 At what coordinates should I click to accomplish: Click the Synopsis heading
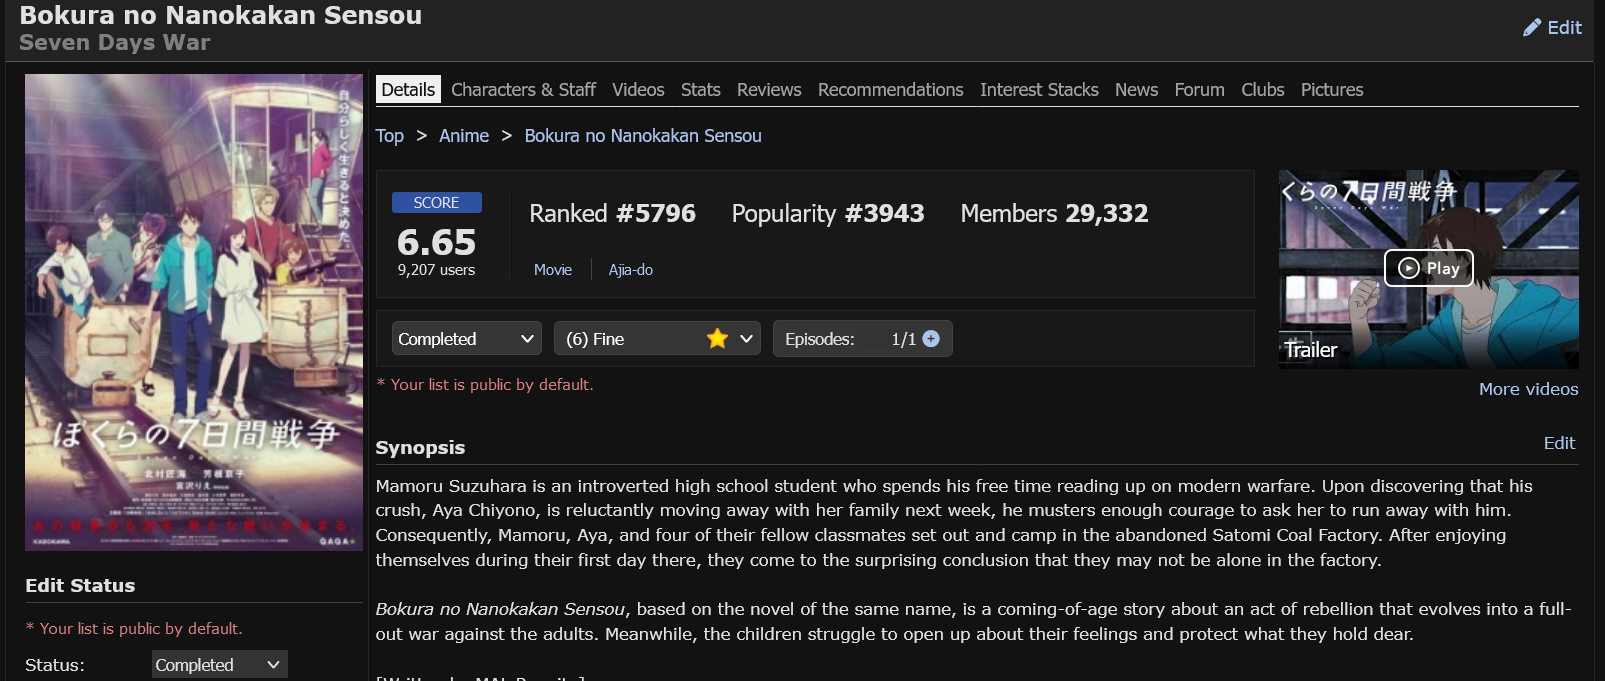pos(420,448)
